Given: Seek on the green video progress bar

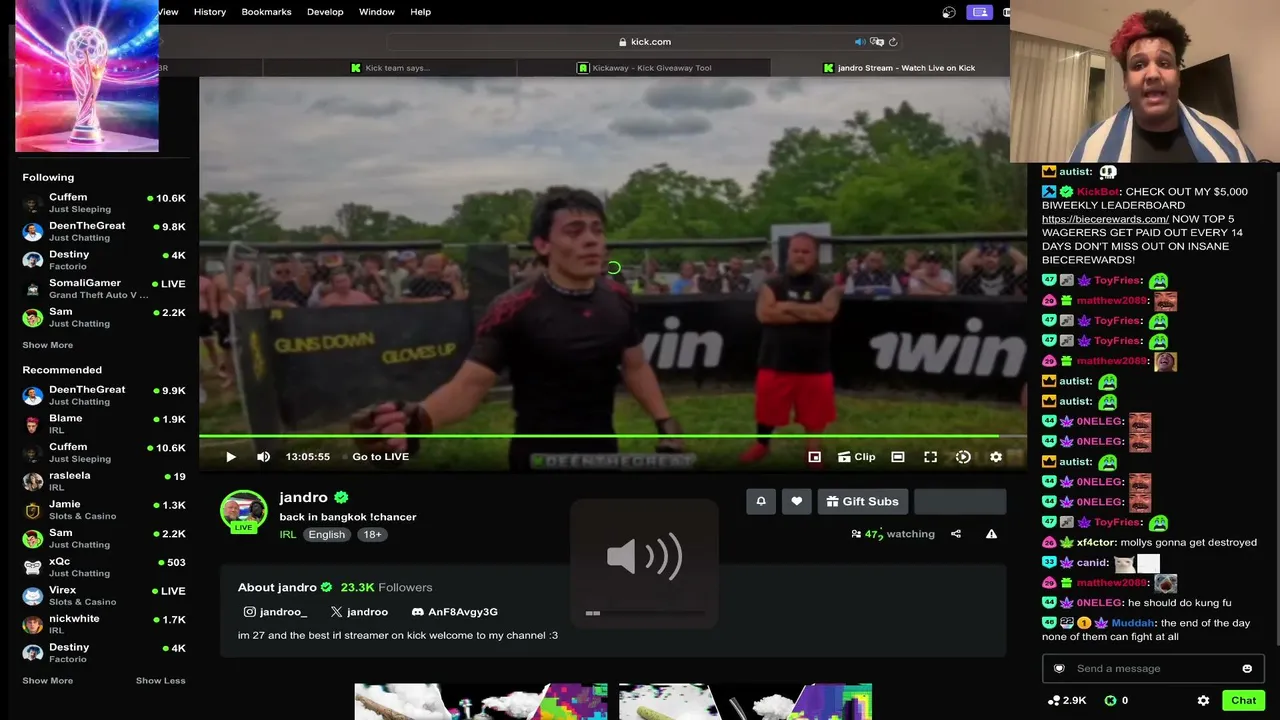Looking at the screenshot, I should 612,436.
